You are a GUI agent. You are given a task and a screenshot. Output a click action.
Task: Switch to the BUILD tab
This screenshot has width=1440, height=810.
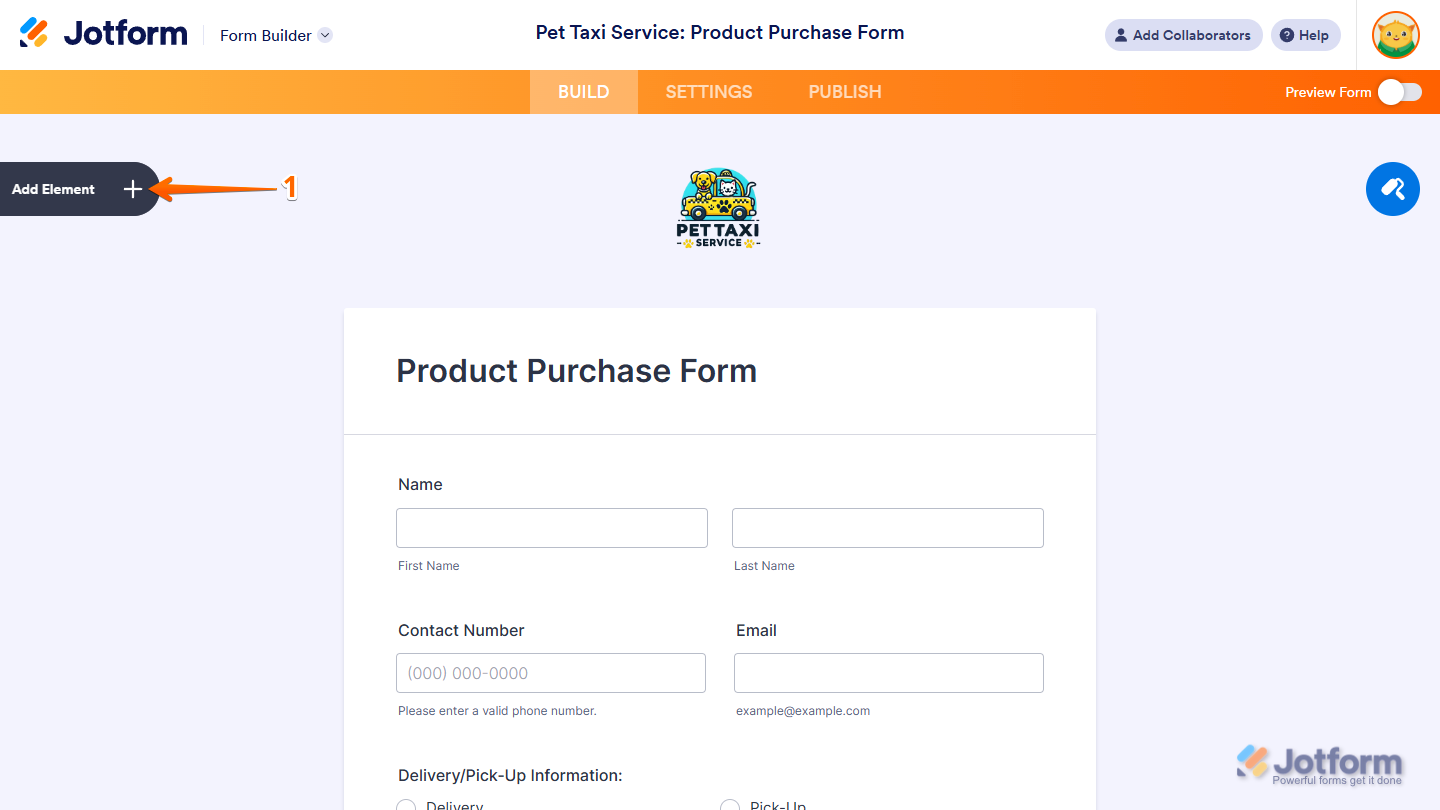coord(583,92)
